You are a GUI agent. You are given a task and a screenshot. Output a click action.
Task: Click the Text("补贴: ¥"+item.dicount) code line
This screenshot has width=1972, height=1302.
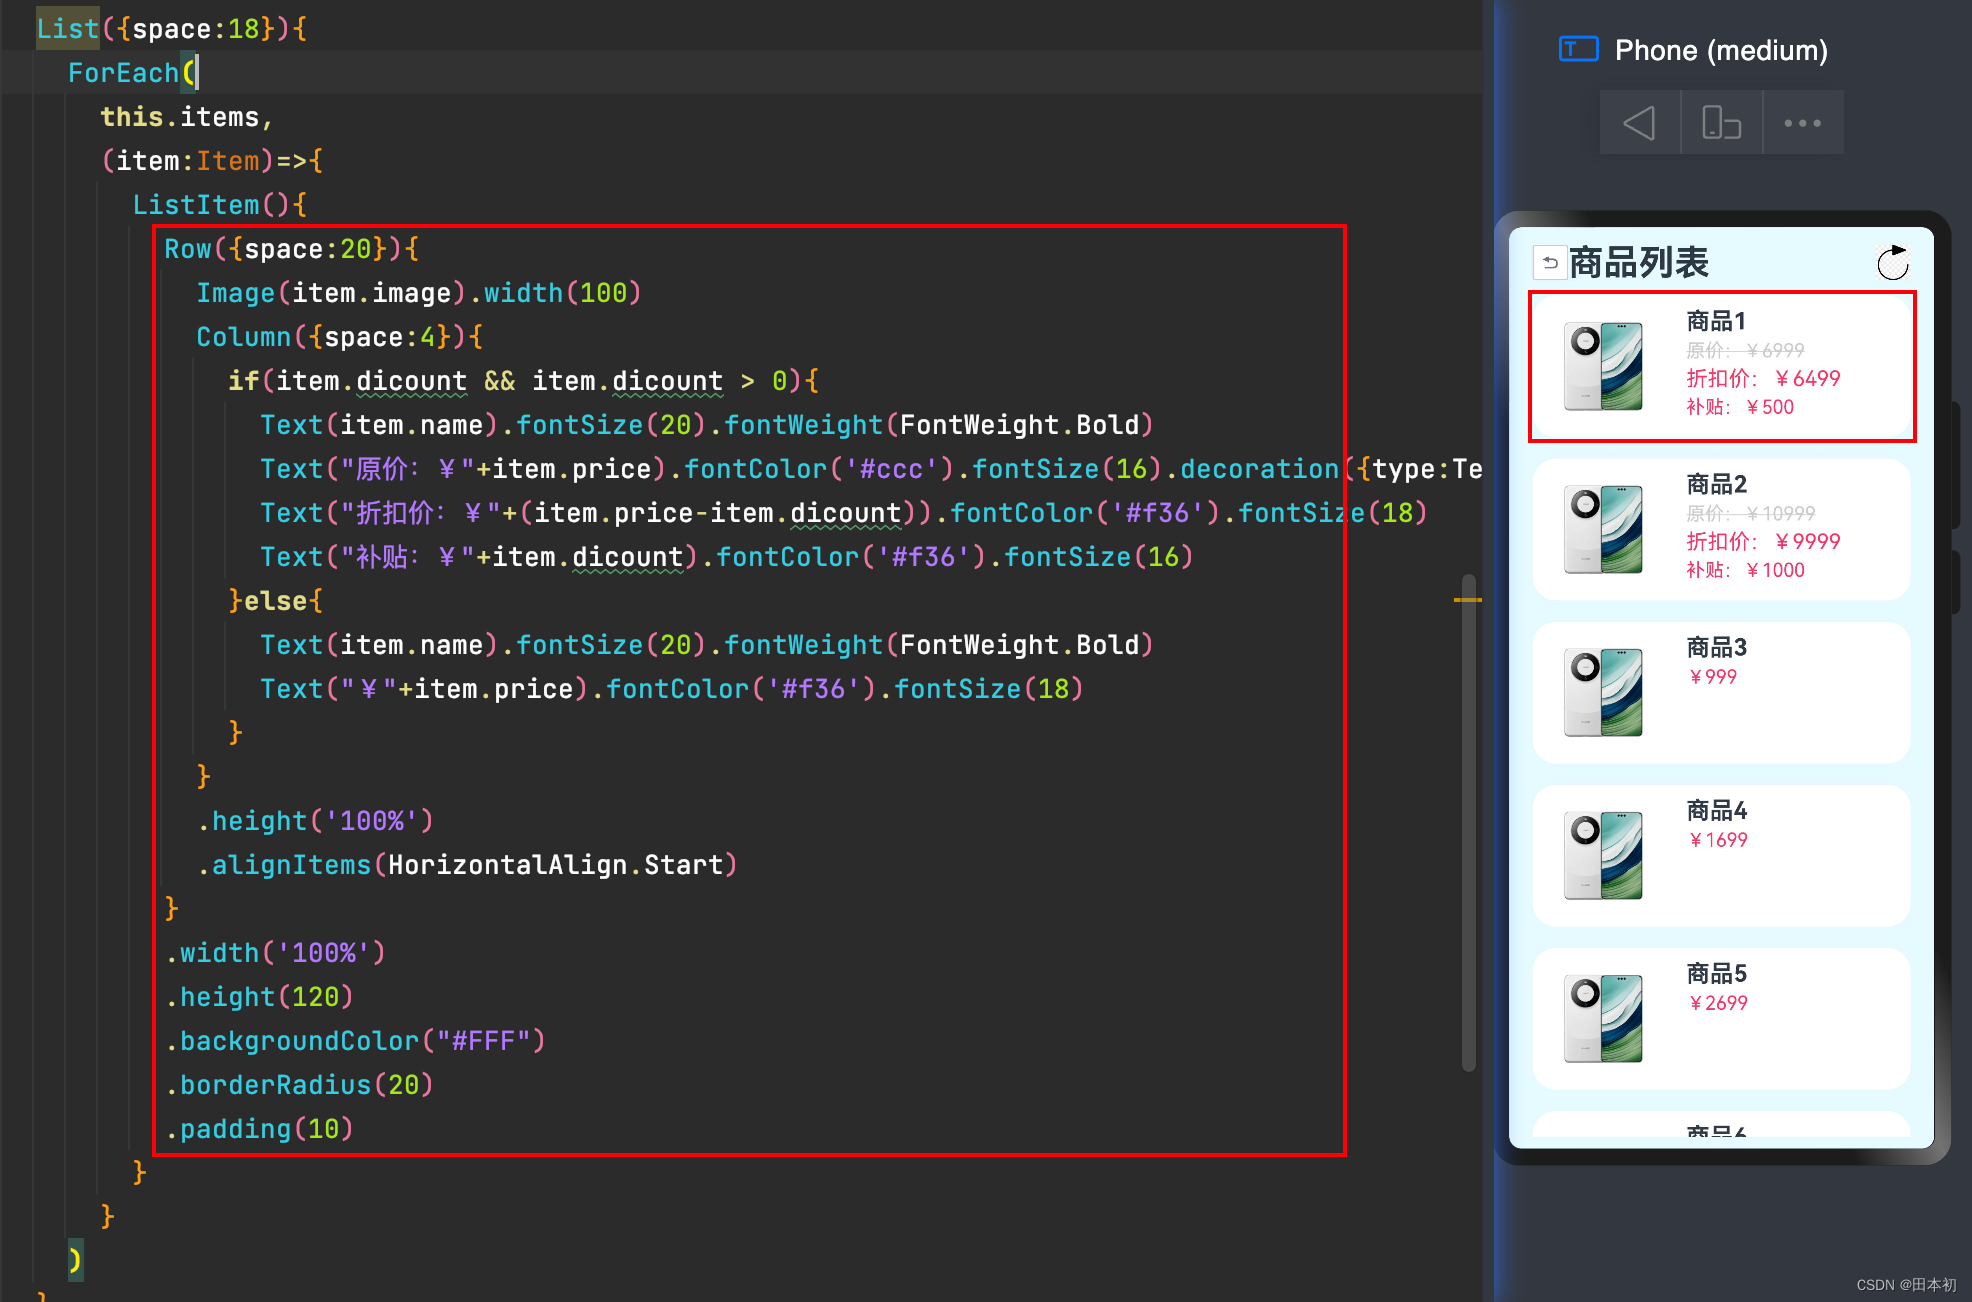coord(727,557)
